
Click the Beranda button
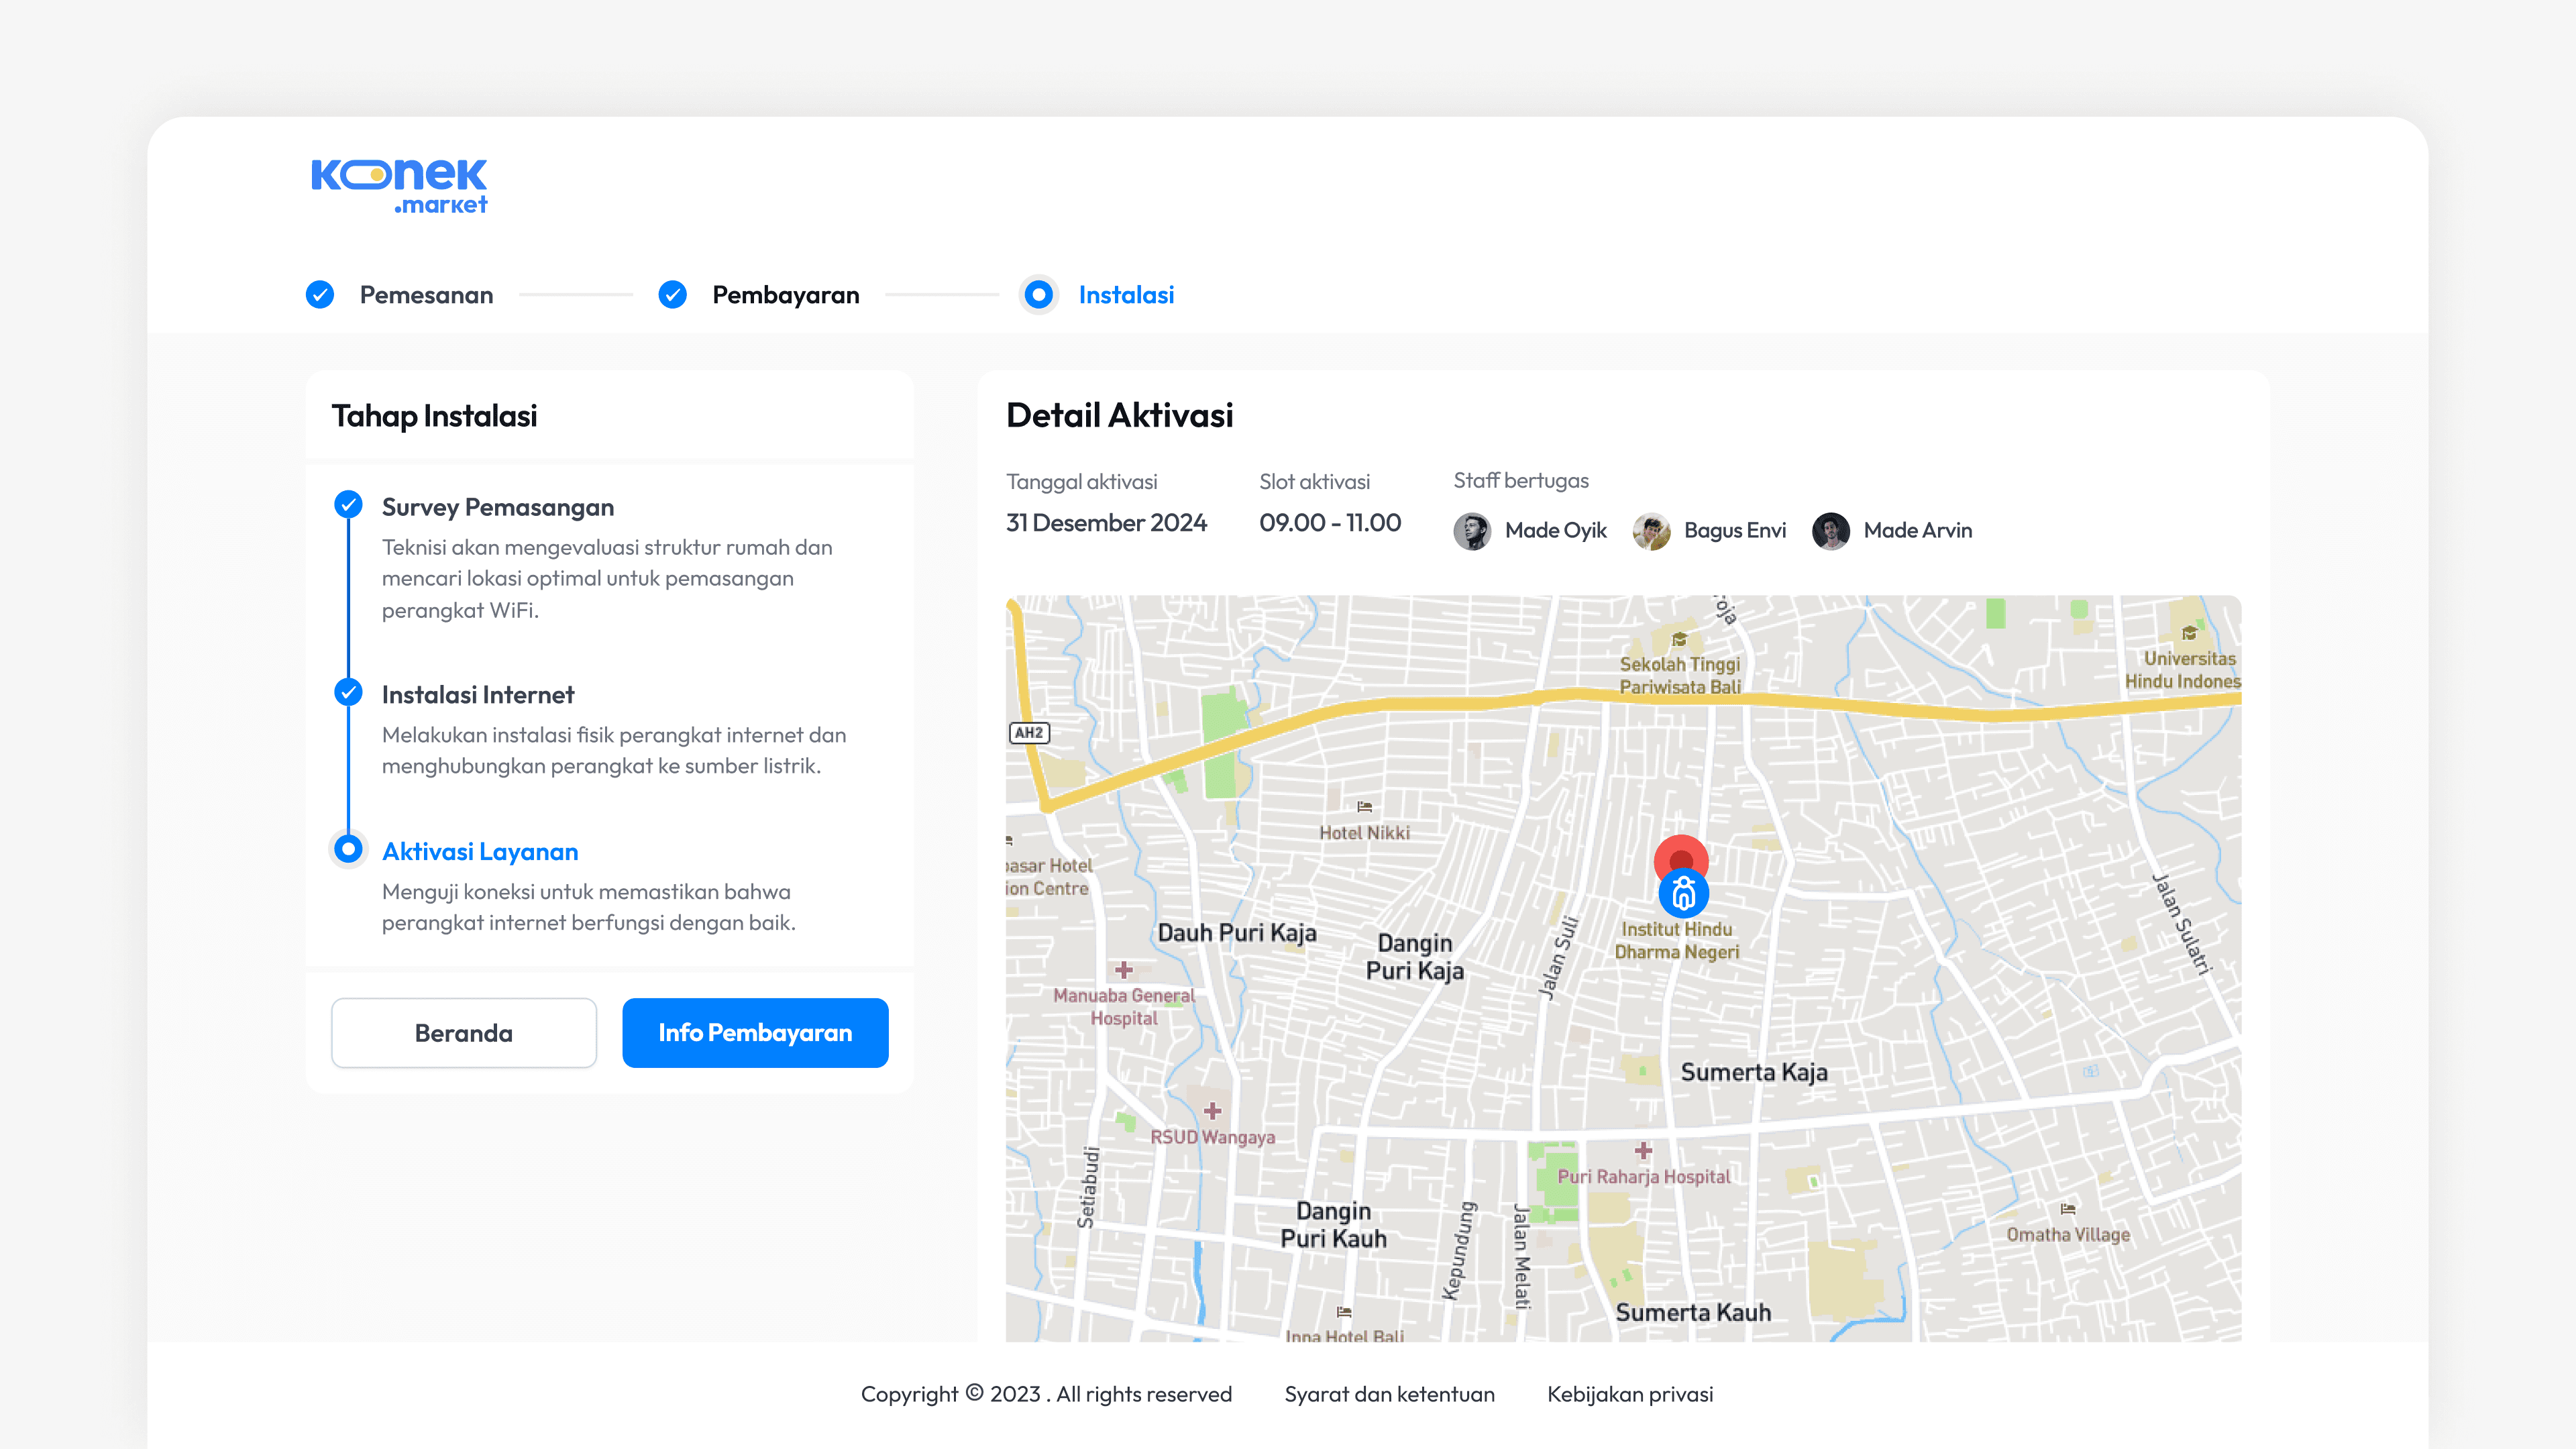[464, 1033]
